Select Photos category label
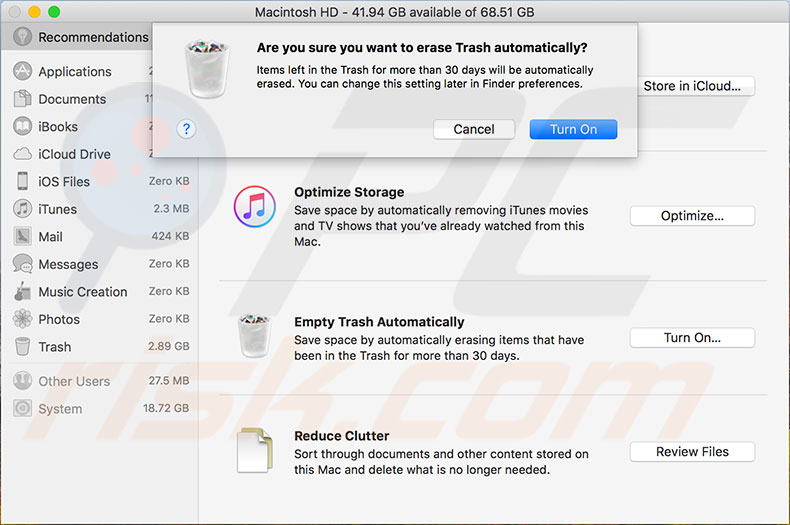 coord(59,319)
